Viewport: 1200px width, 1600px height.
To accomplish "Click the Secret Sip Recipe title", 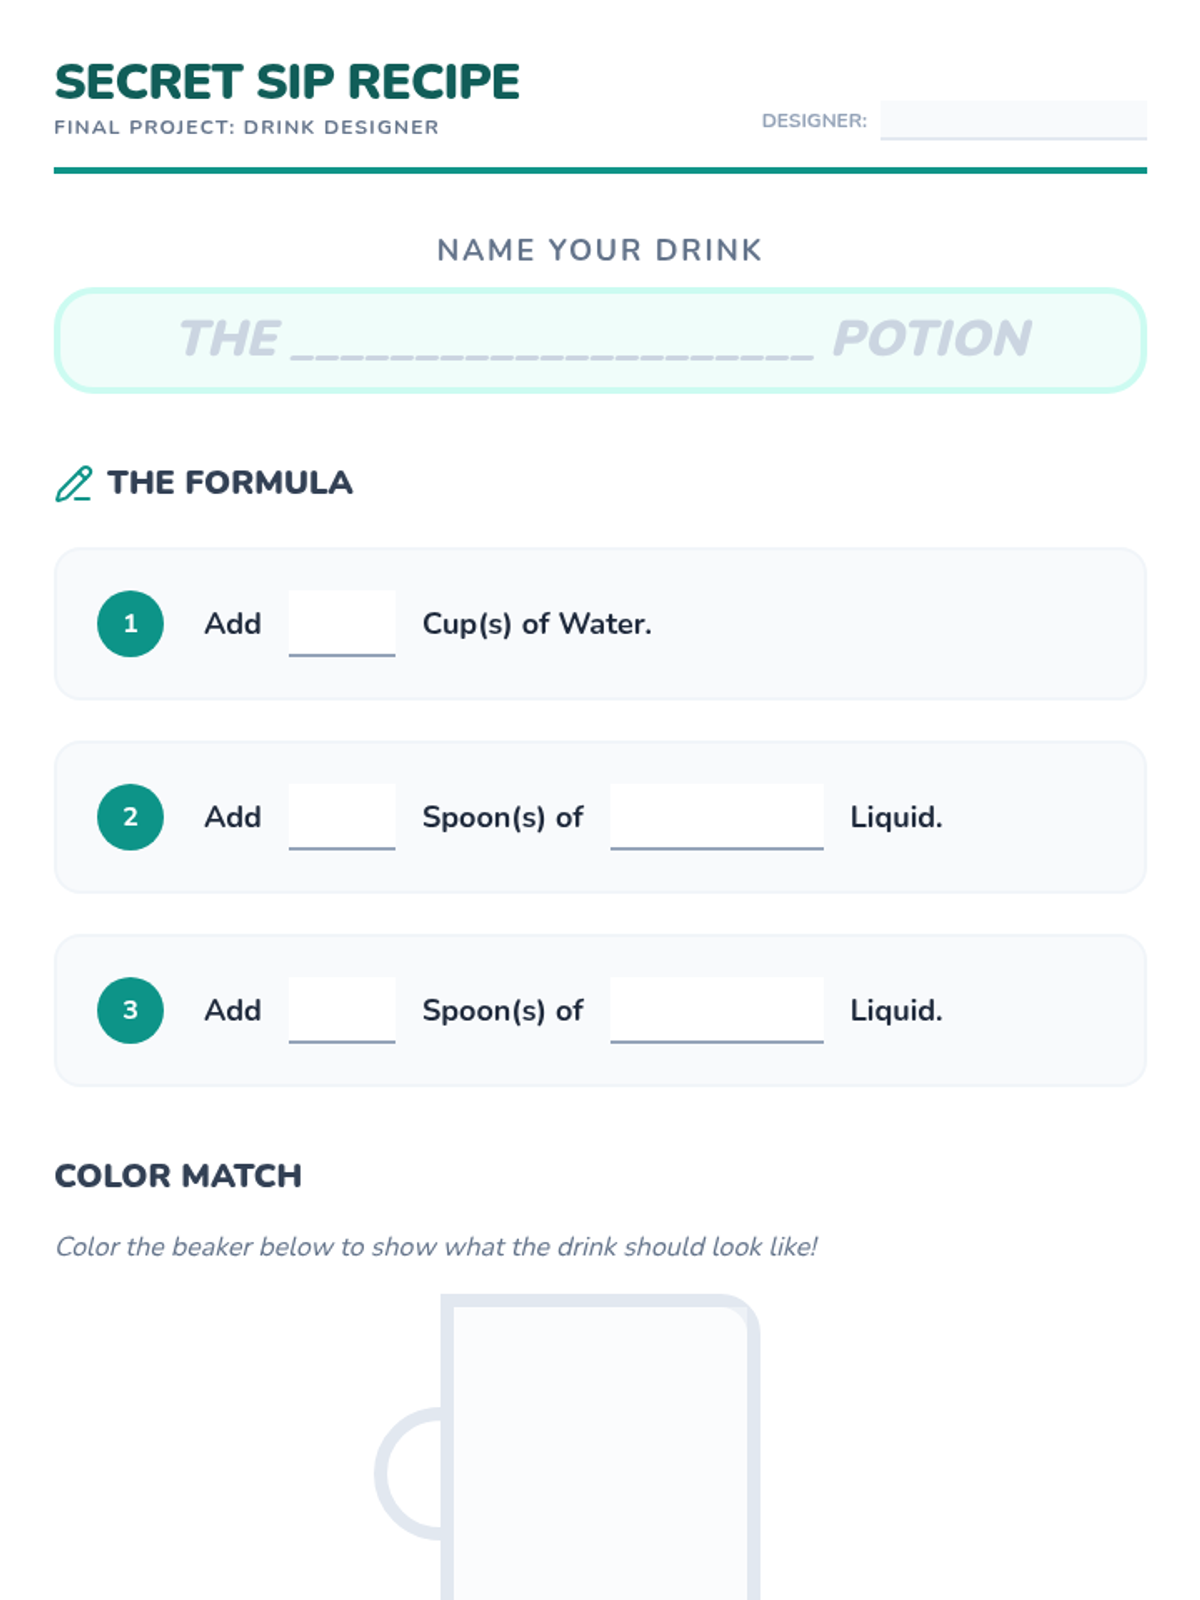I will 287,82.
